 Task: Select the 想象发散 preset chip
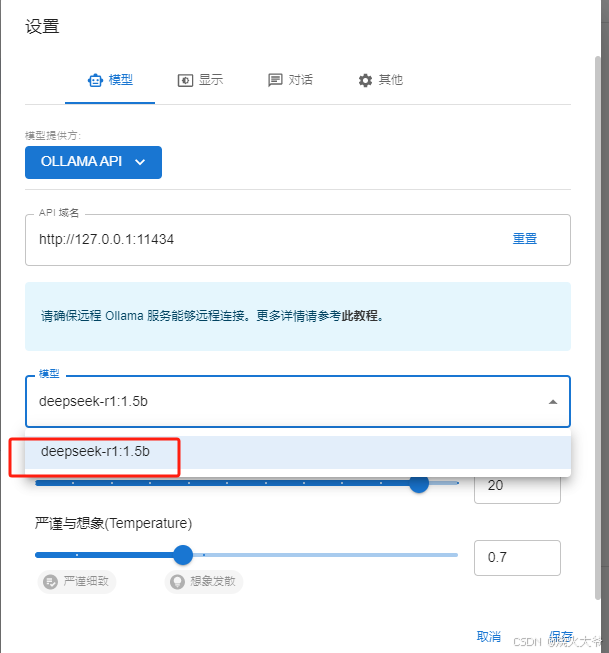(x=204, y=581)
